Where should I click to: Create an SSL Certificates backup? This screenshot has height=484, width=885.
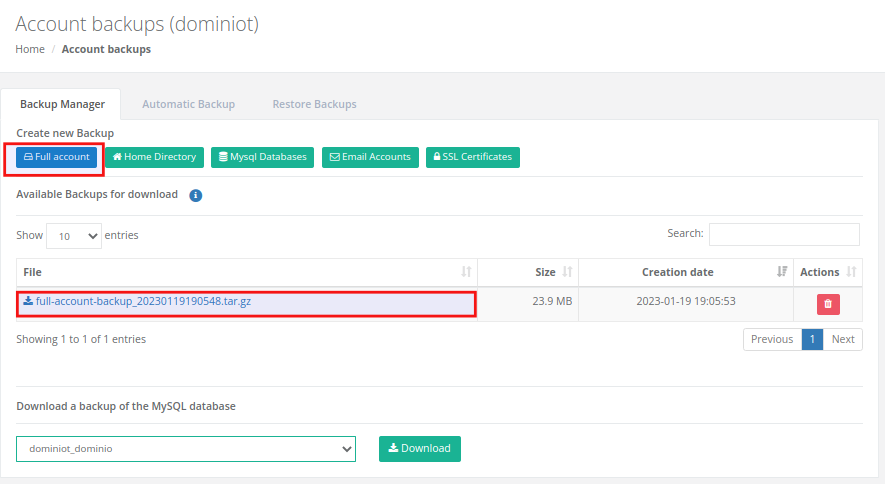coord(473,157)
